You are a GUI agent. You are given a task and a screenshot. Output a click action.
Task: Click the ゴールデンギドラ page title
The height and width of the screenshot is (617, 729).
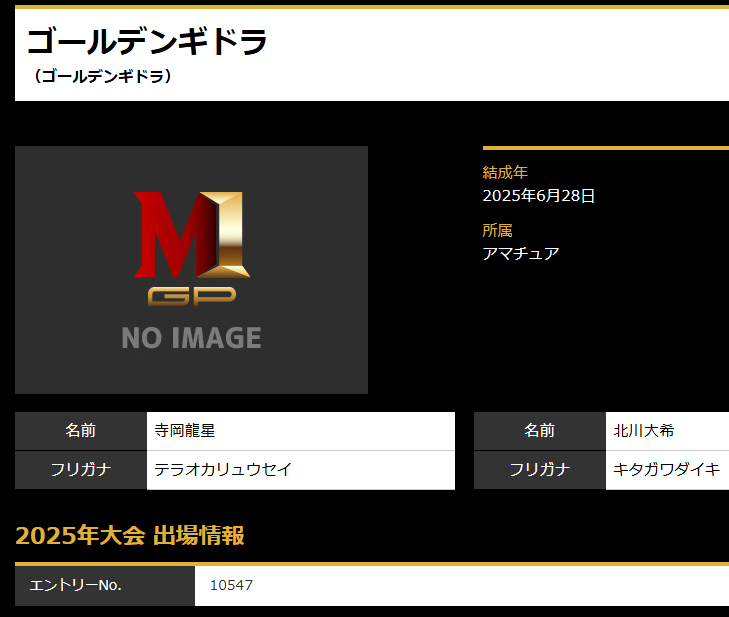(147, 41)
